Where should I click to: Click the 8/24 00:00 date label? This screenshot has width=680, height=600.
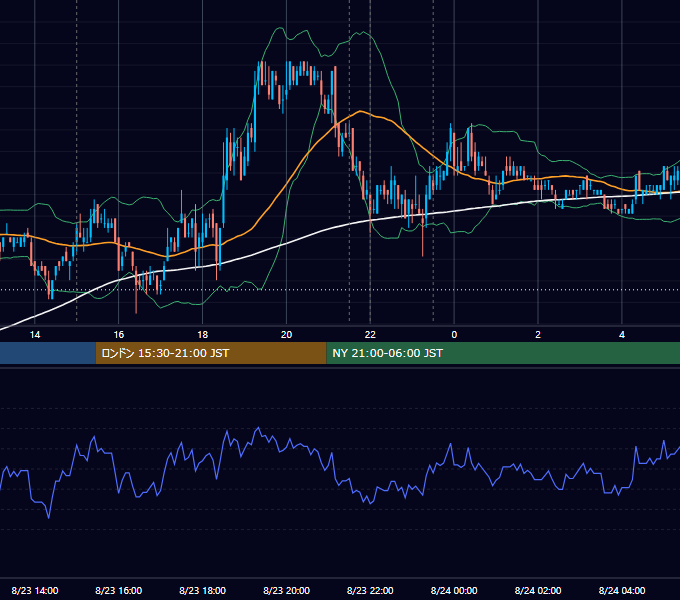[x=454, y=590]
